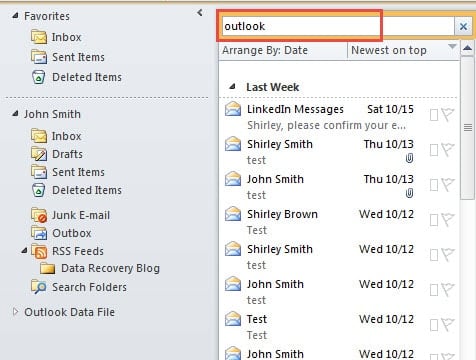This screenshot has width=476, height=360.
Task: Click Deleted Items icon under John Smith
Action: 39,190
